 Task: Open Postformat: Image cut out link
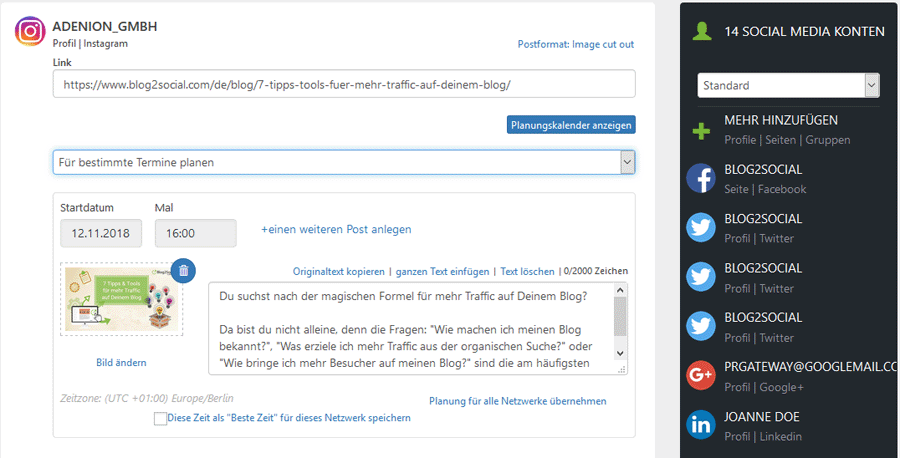576,44
